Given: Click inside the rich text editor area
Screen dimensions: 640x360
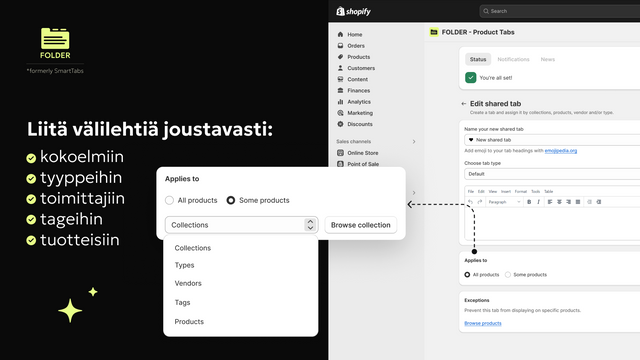Looking at the screenshot, I should (x=552, y=223).
